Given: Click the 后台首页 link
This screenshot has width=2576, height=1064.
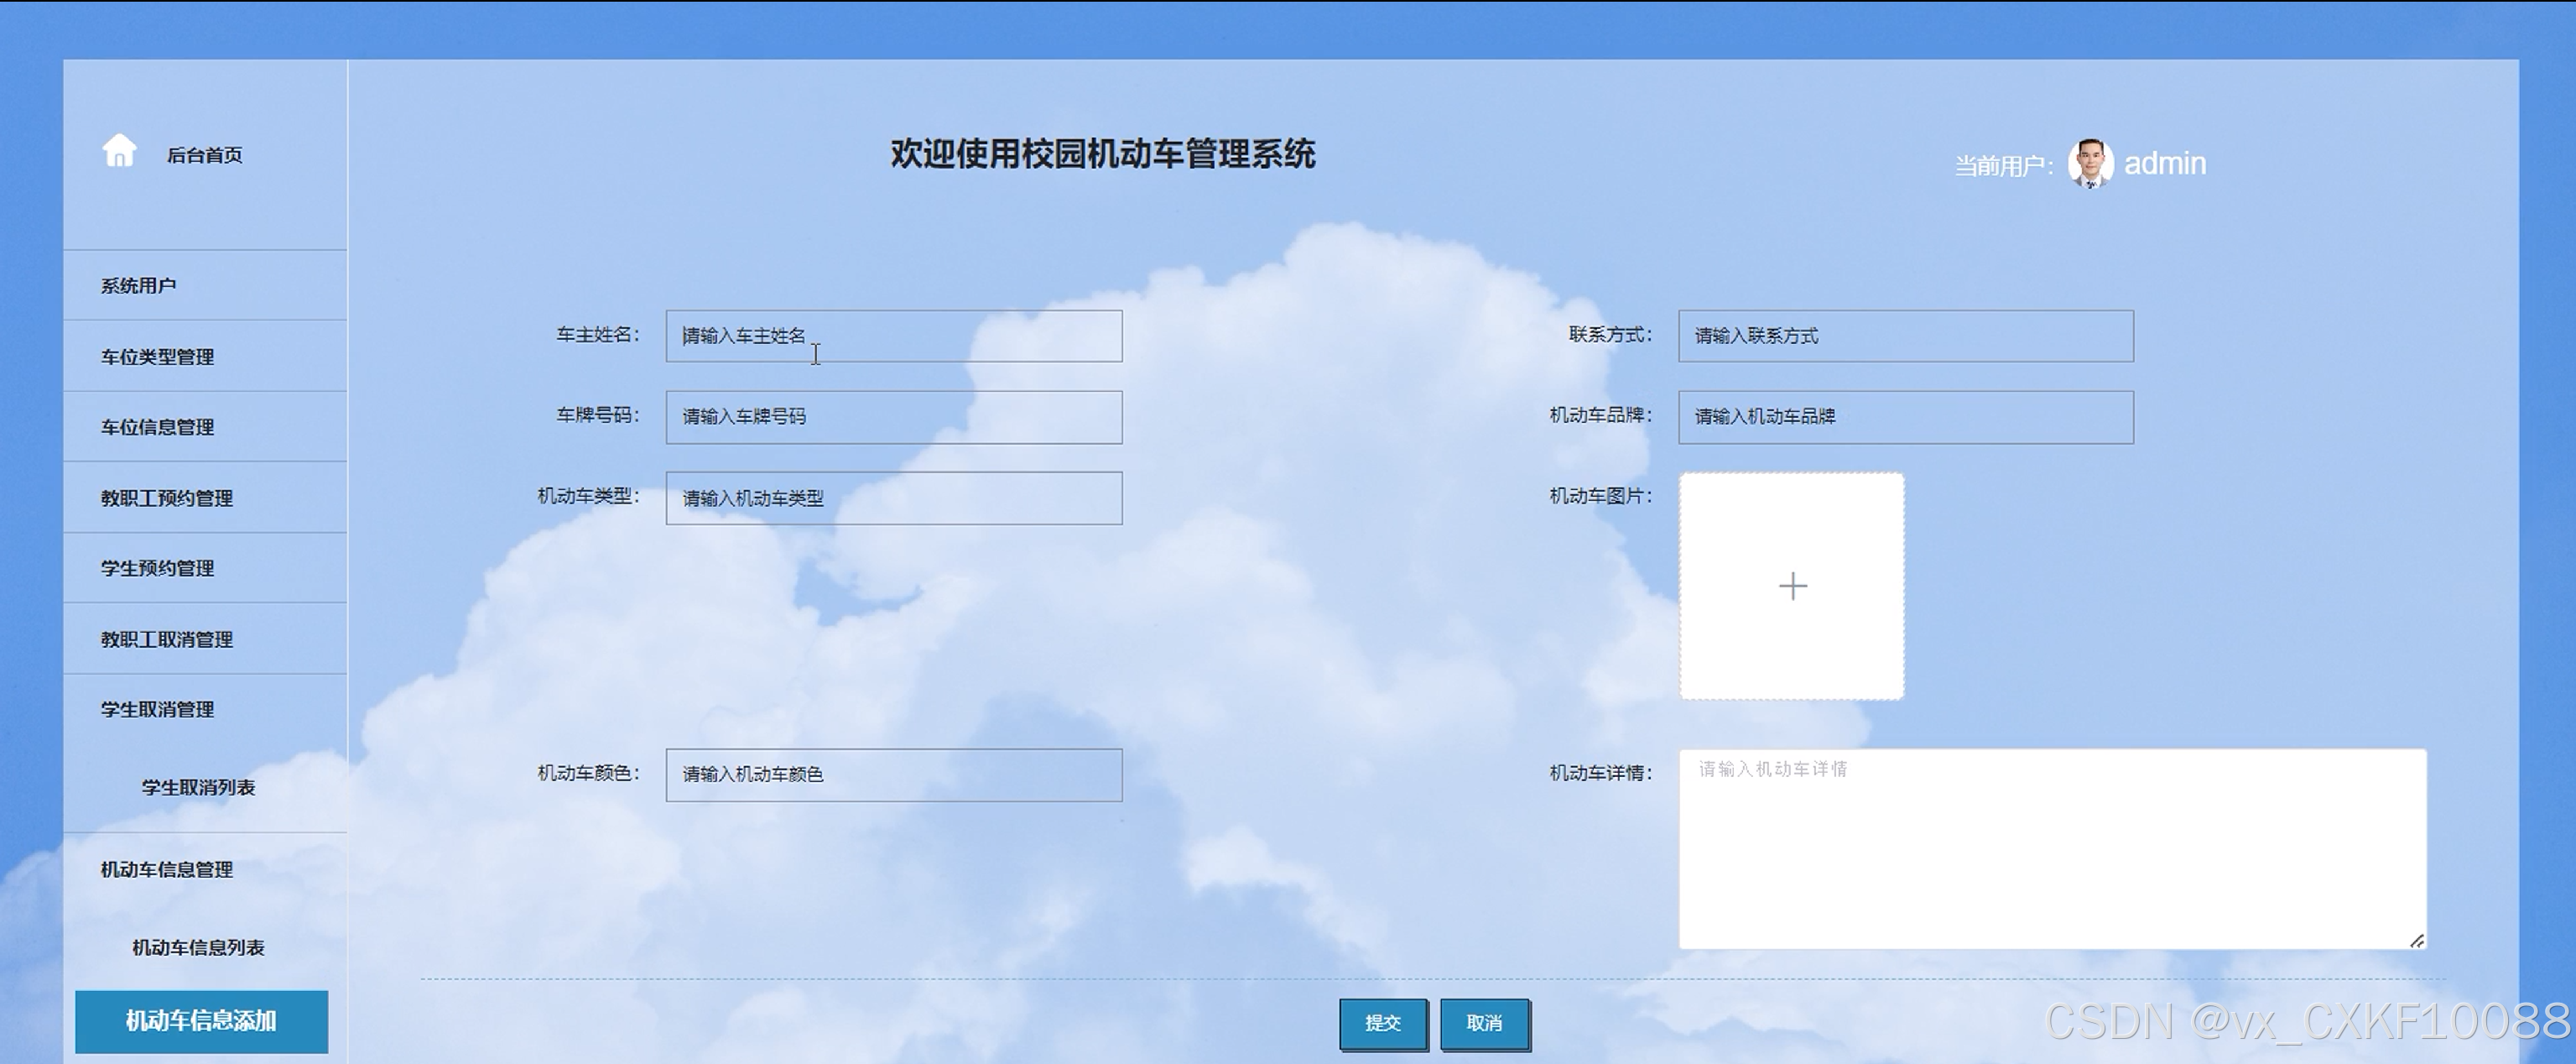Looking at the screenshot, I should pos(204,155).
